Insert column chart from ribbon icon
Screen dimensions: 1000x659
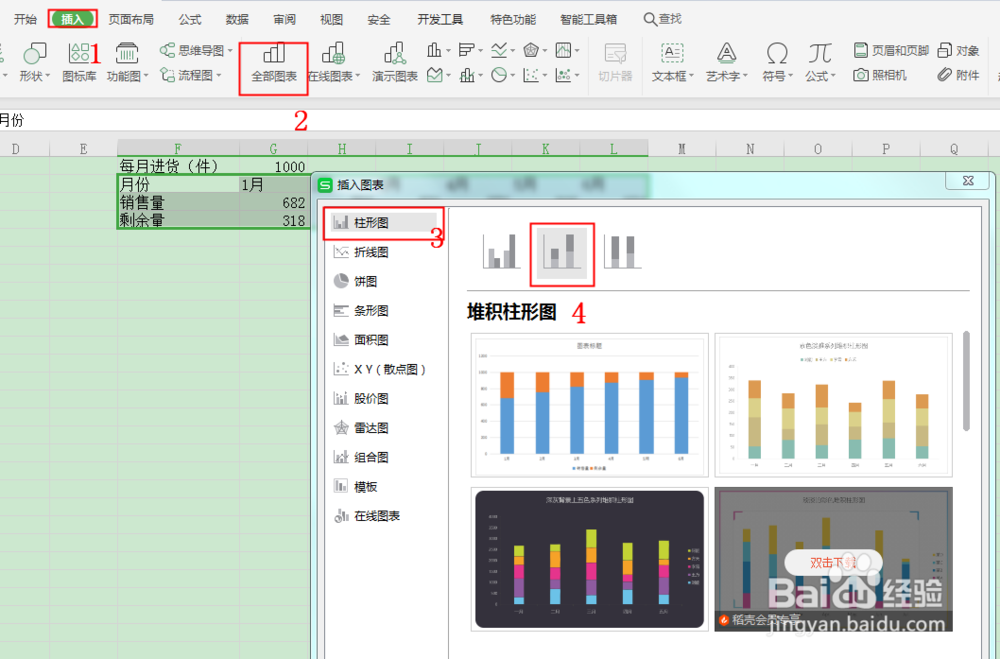434,50
